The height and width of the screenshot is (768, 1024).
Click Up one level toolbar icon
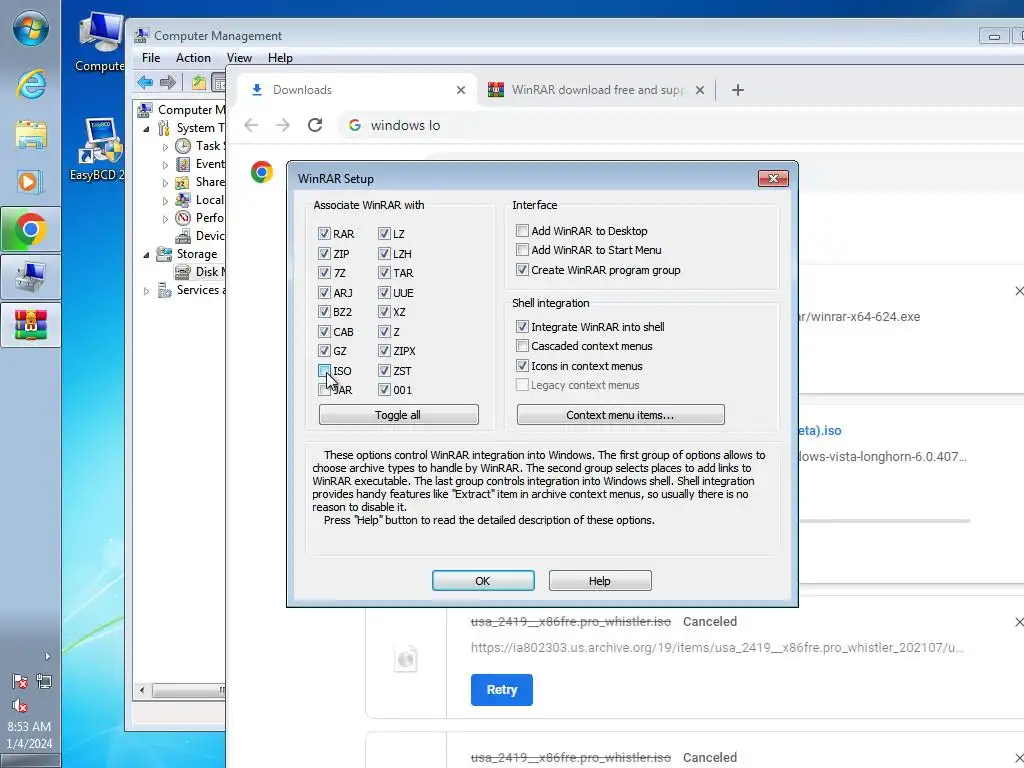tap(199, 82)
